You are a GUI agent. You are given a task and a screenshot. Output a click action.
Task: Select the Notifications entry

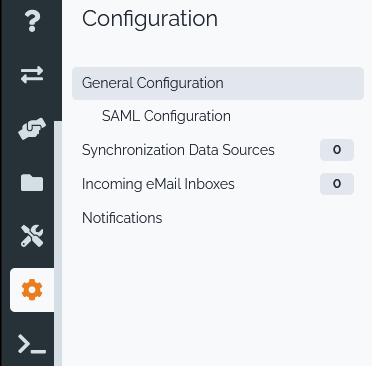click(x=122, y=218)
